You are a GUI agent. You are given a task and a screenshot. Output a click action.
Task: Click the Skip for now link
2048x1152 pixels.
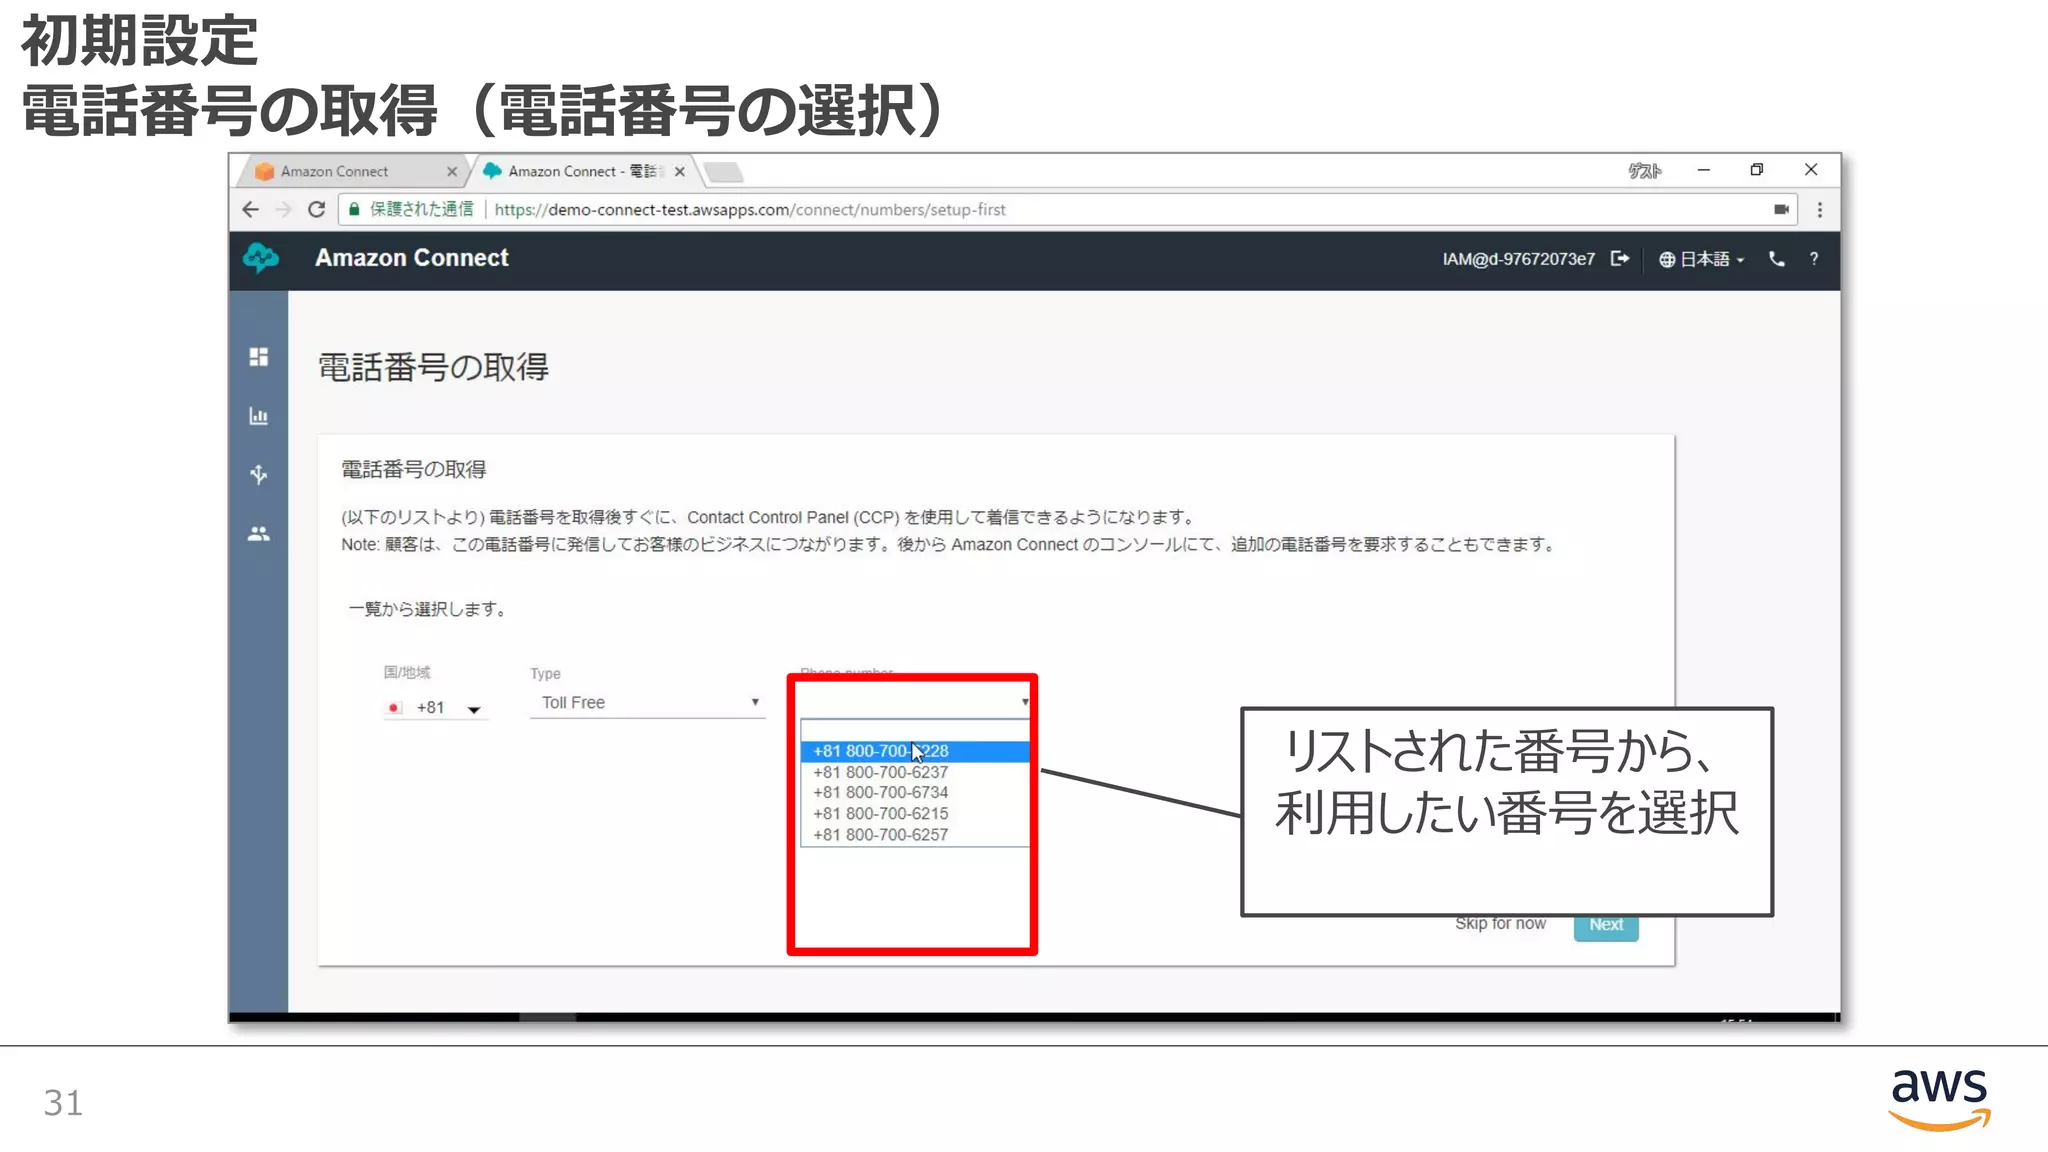(1500, 923)
